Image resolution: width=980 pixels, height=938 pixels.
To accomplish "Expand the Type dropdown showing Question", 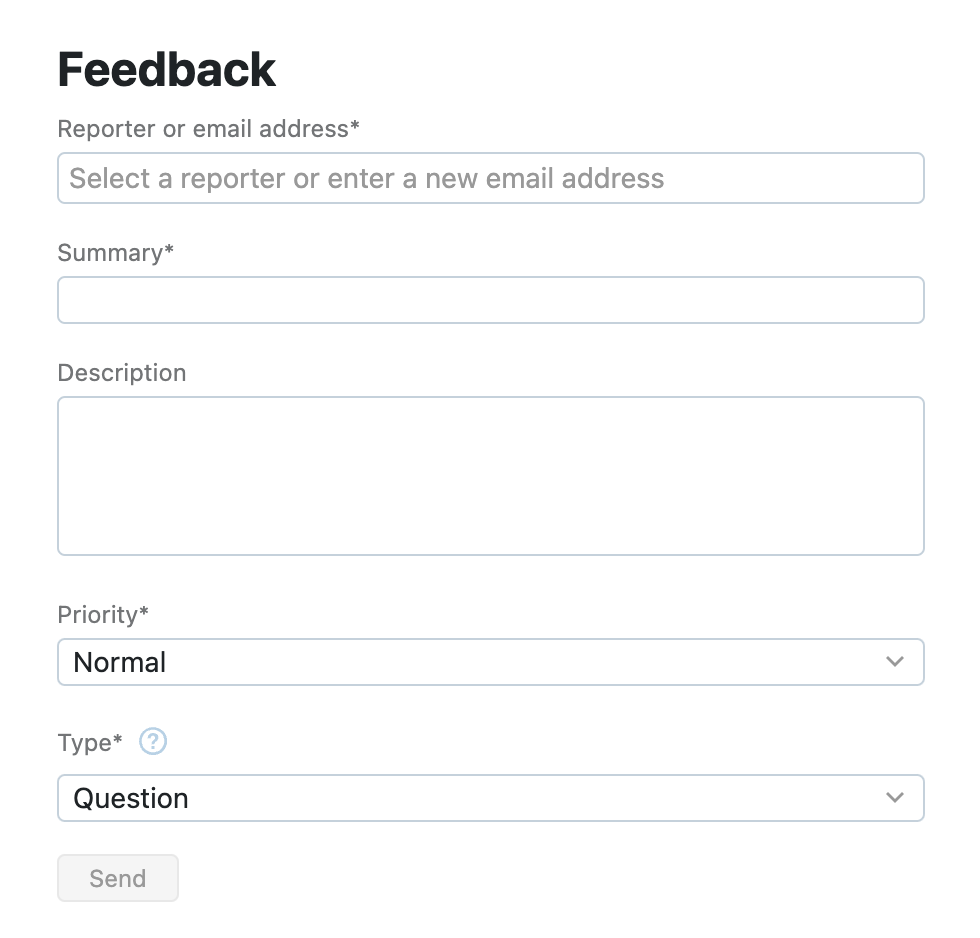I will click(x=490, y=798).
